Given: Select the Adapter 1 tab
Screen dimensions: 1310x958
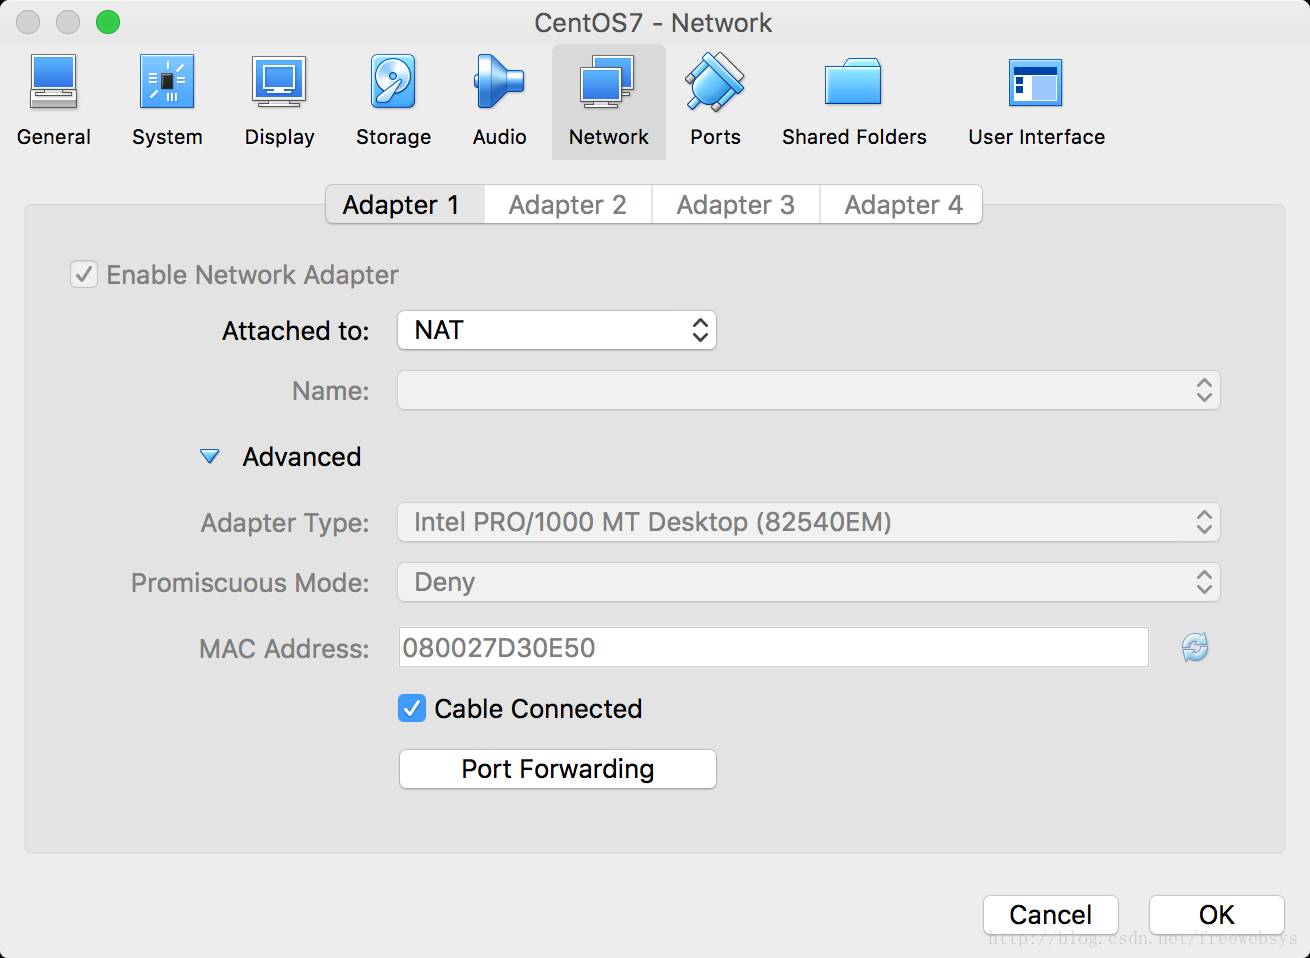Looking at the screenshot, I should pyautogui.click(x=405, y=204).
